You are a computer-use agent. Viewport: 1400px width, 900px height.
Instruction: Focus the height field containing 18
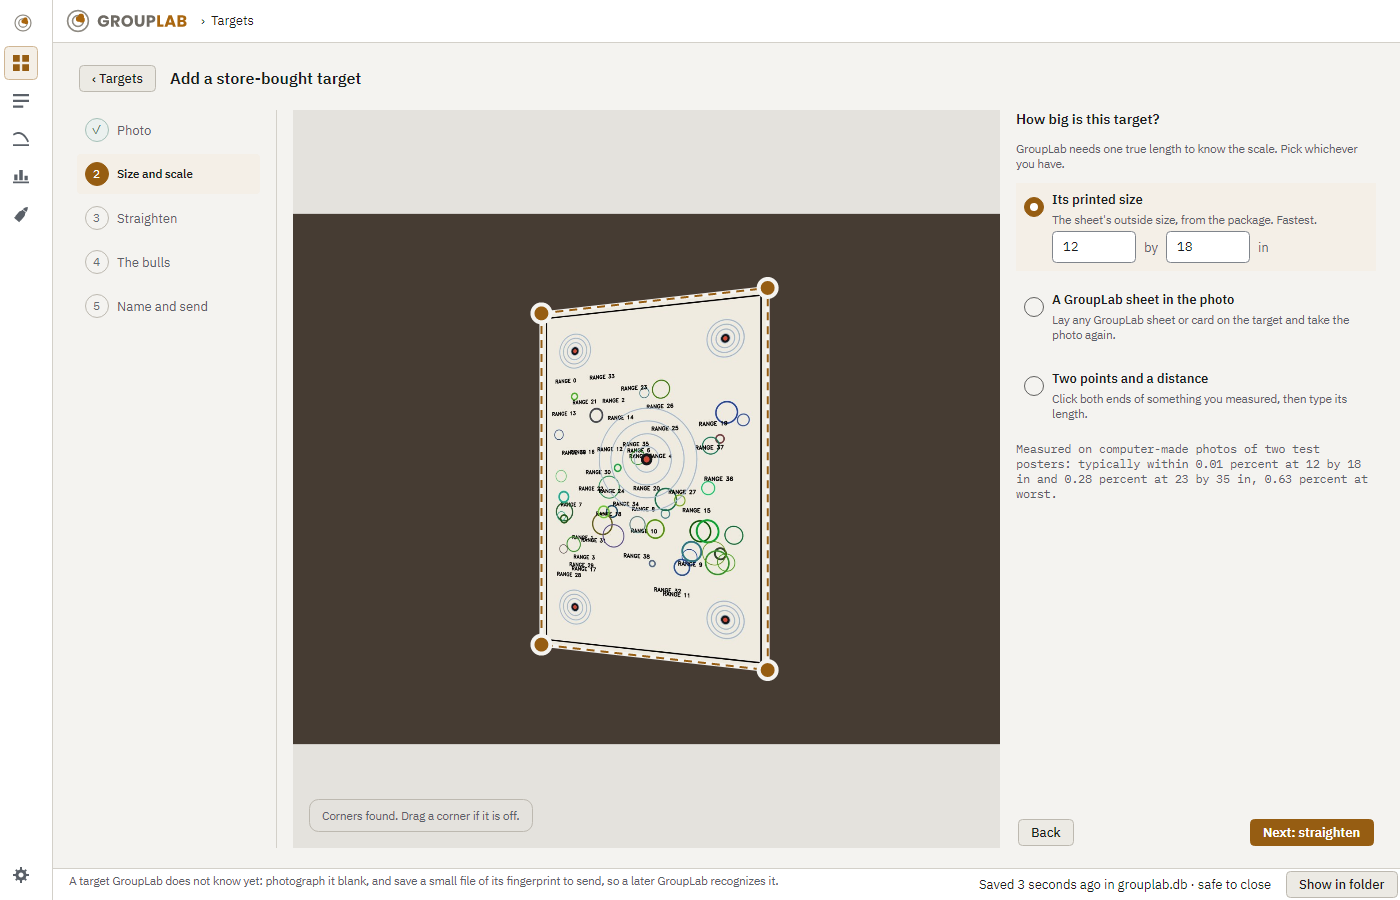click(1208, 247)
